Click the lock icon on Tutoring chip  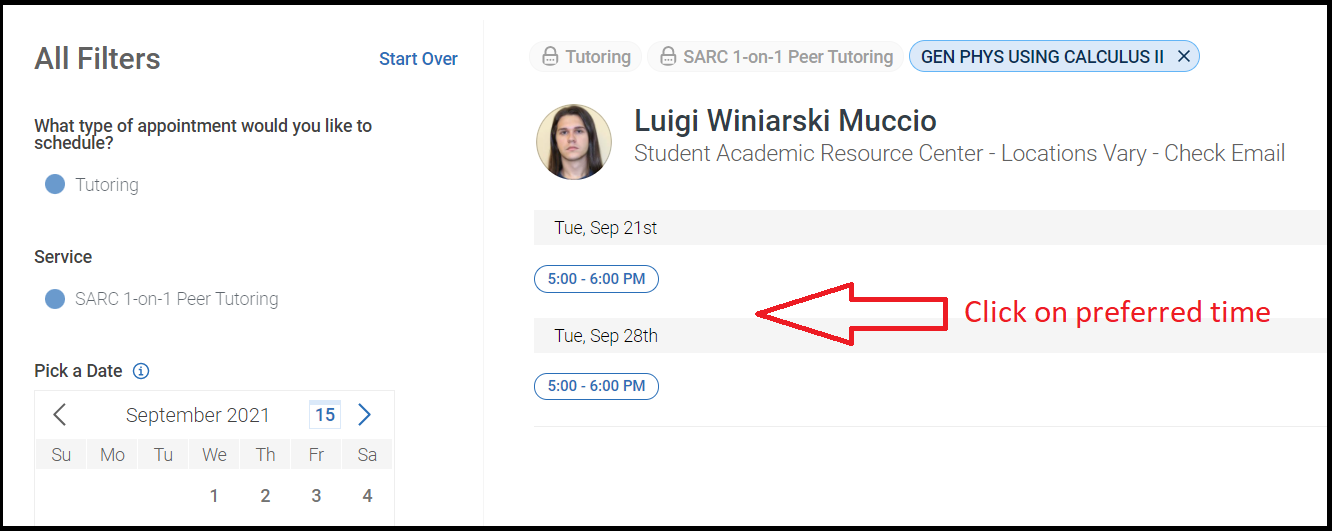pyautogui.click(x=549, y=57)
